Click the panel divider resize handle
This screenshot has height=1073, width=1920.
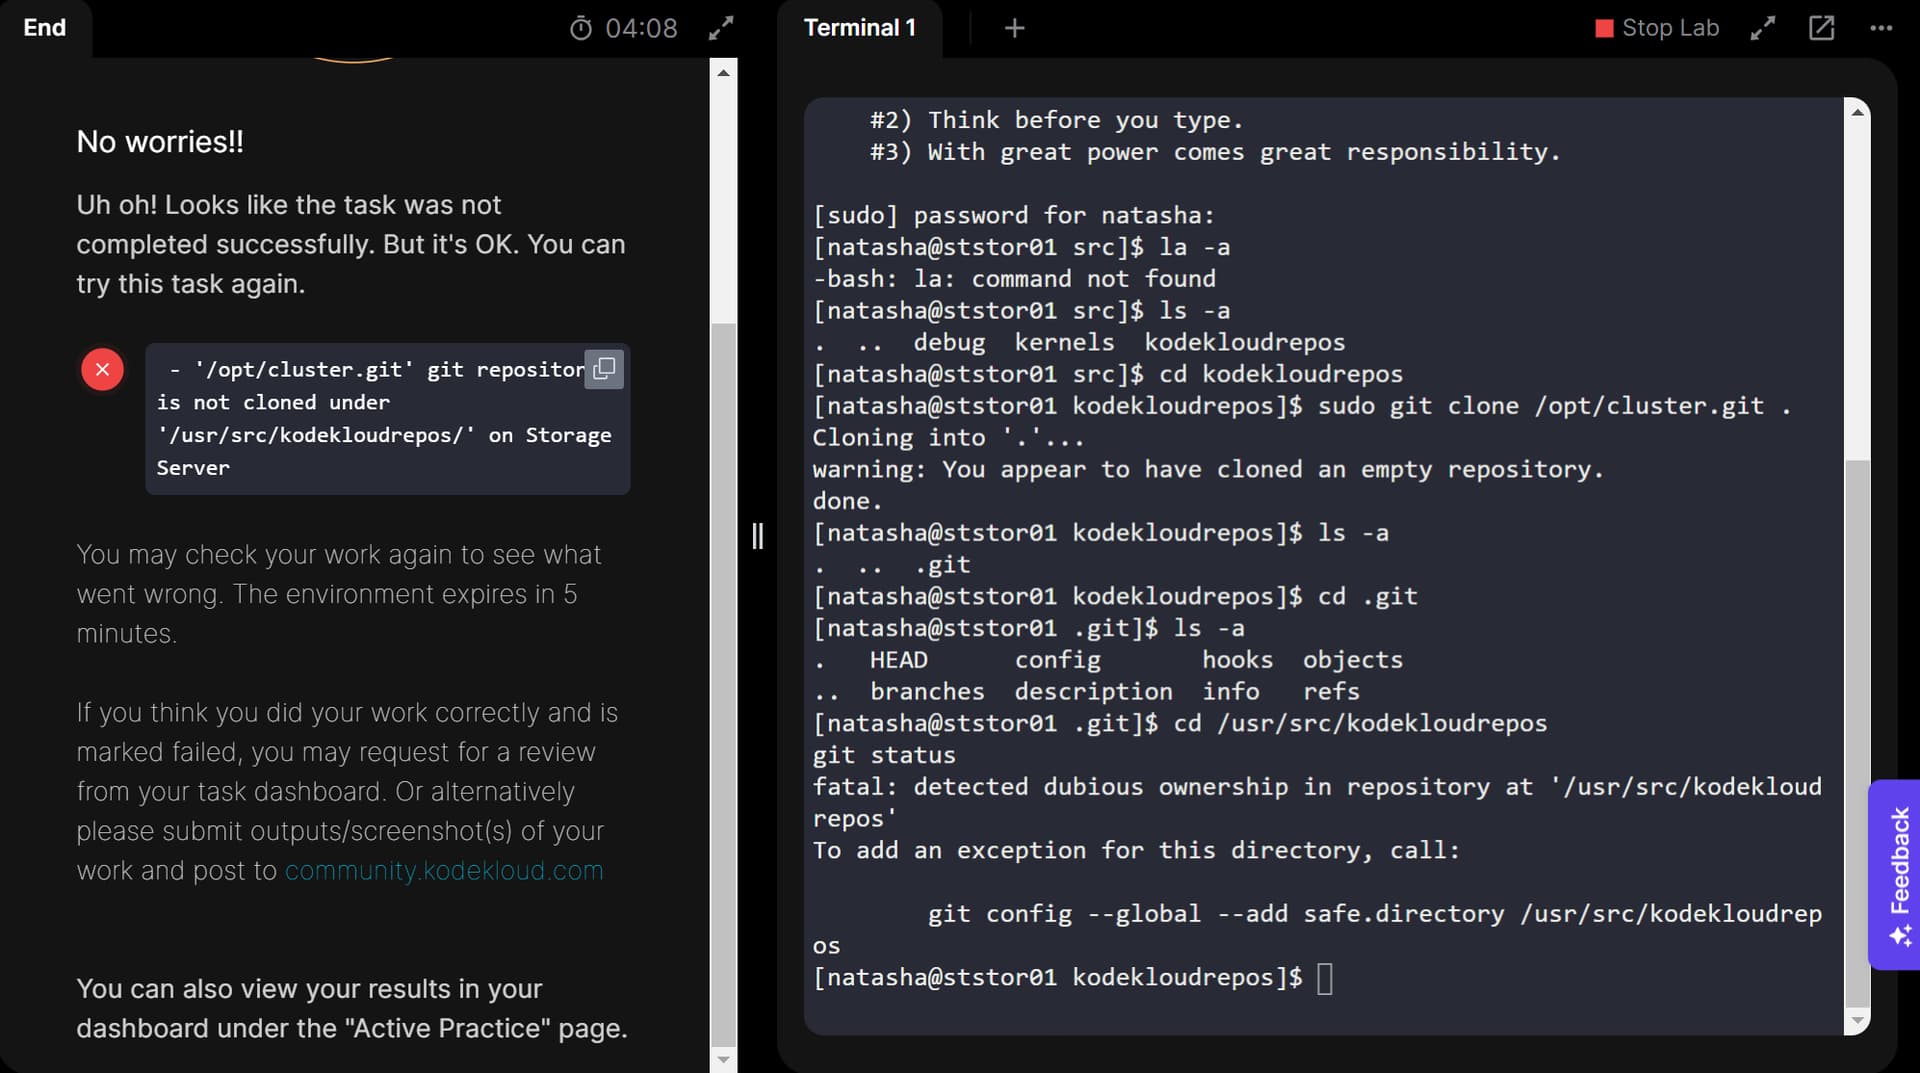pyautogui.click(x=758, y=536)
